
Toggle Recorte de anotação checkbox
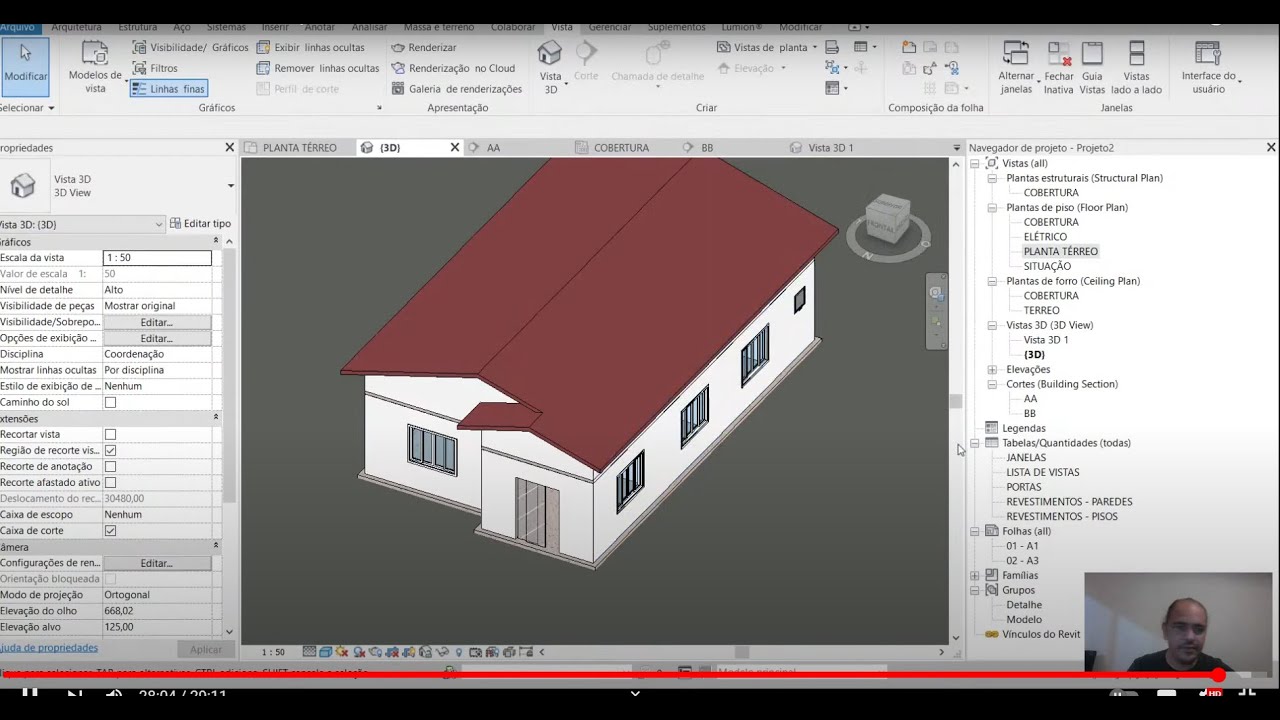110,466
